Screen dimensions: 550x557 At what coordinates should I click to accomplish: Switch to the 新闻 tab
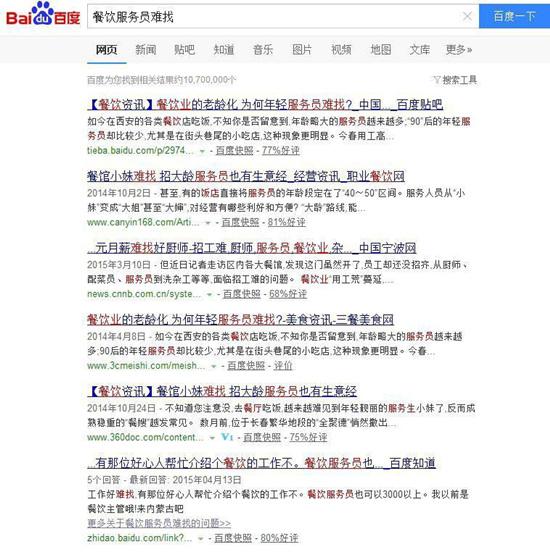[x=146, y=50]
